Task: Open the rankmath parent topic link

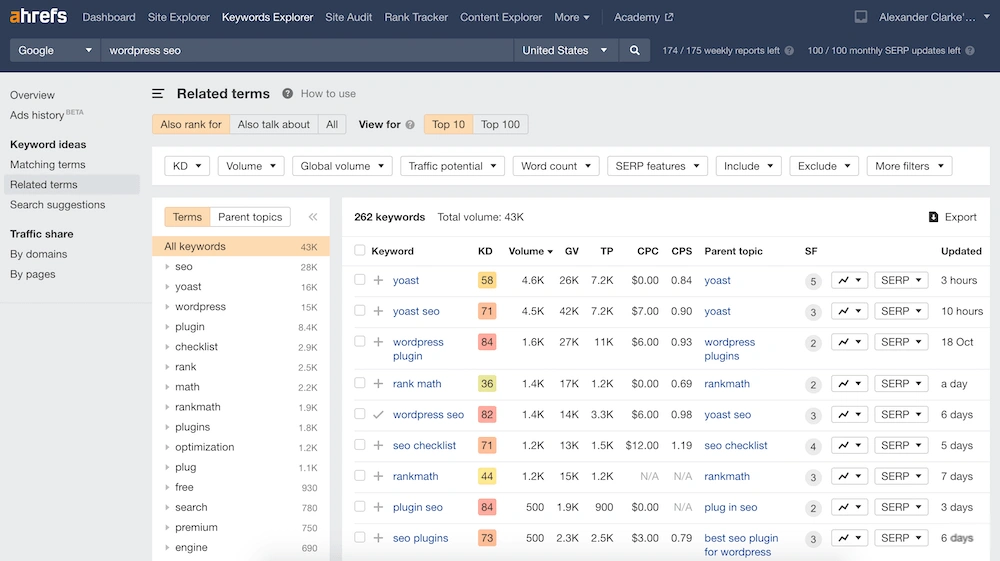Action: (727, 384)
